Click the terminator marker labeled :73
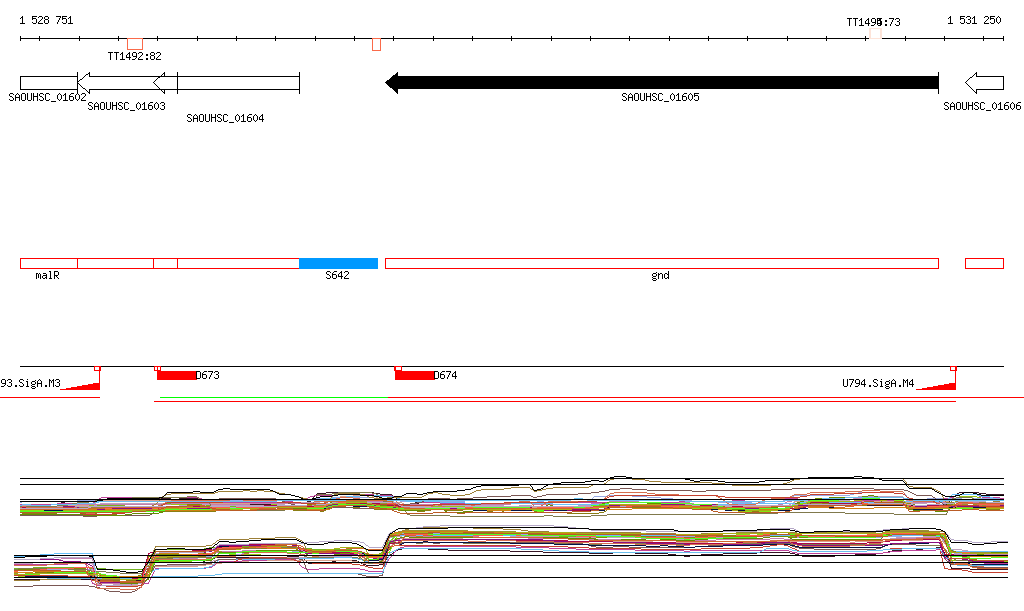Screen dimensions: 1024x611 coord(875,33)
